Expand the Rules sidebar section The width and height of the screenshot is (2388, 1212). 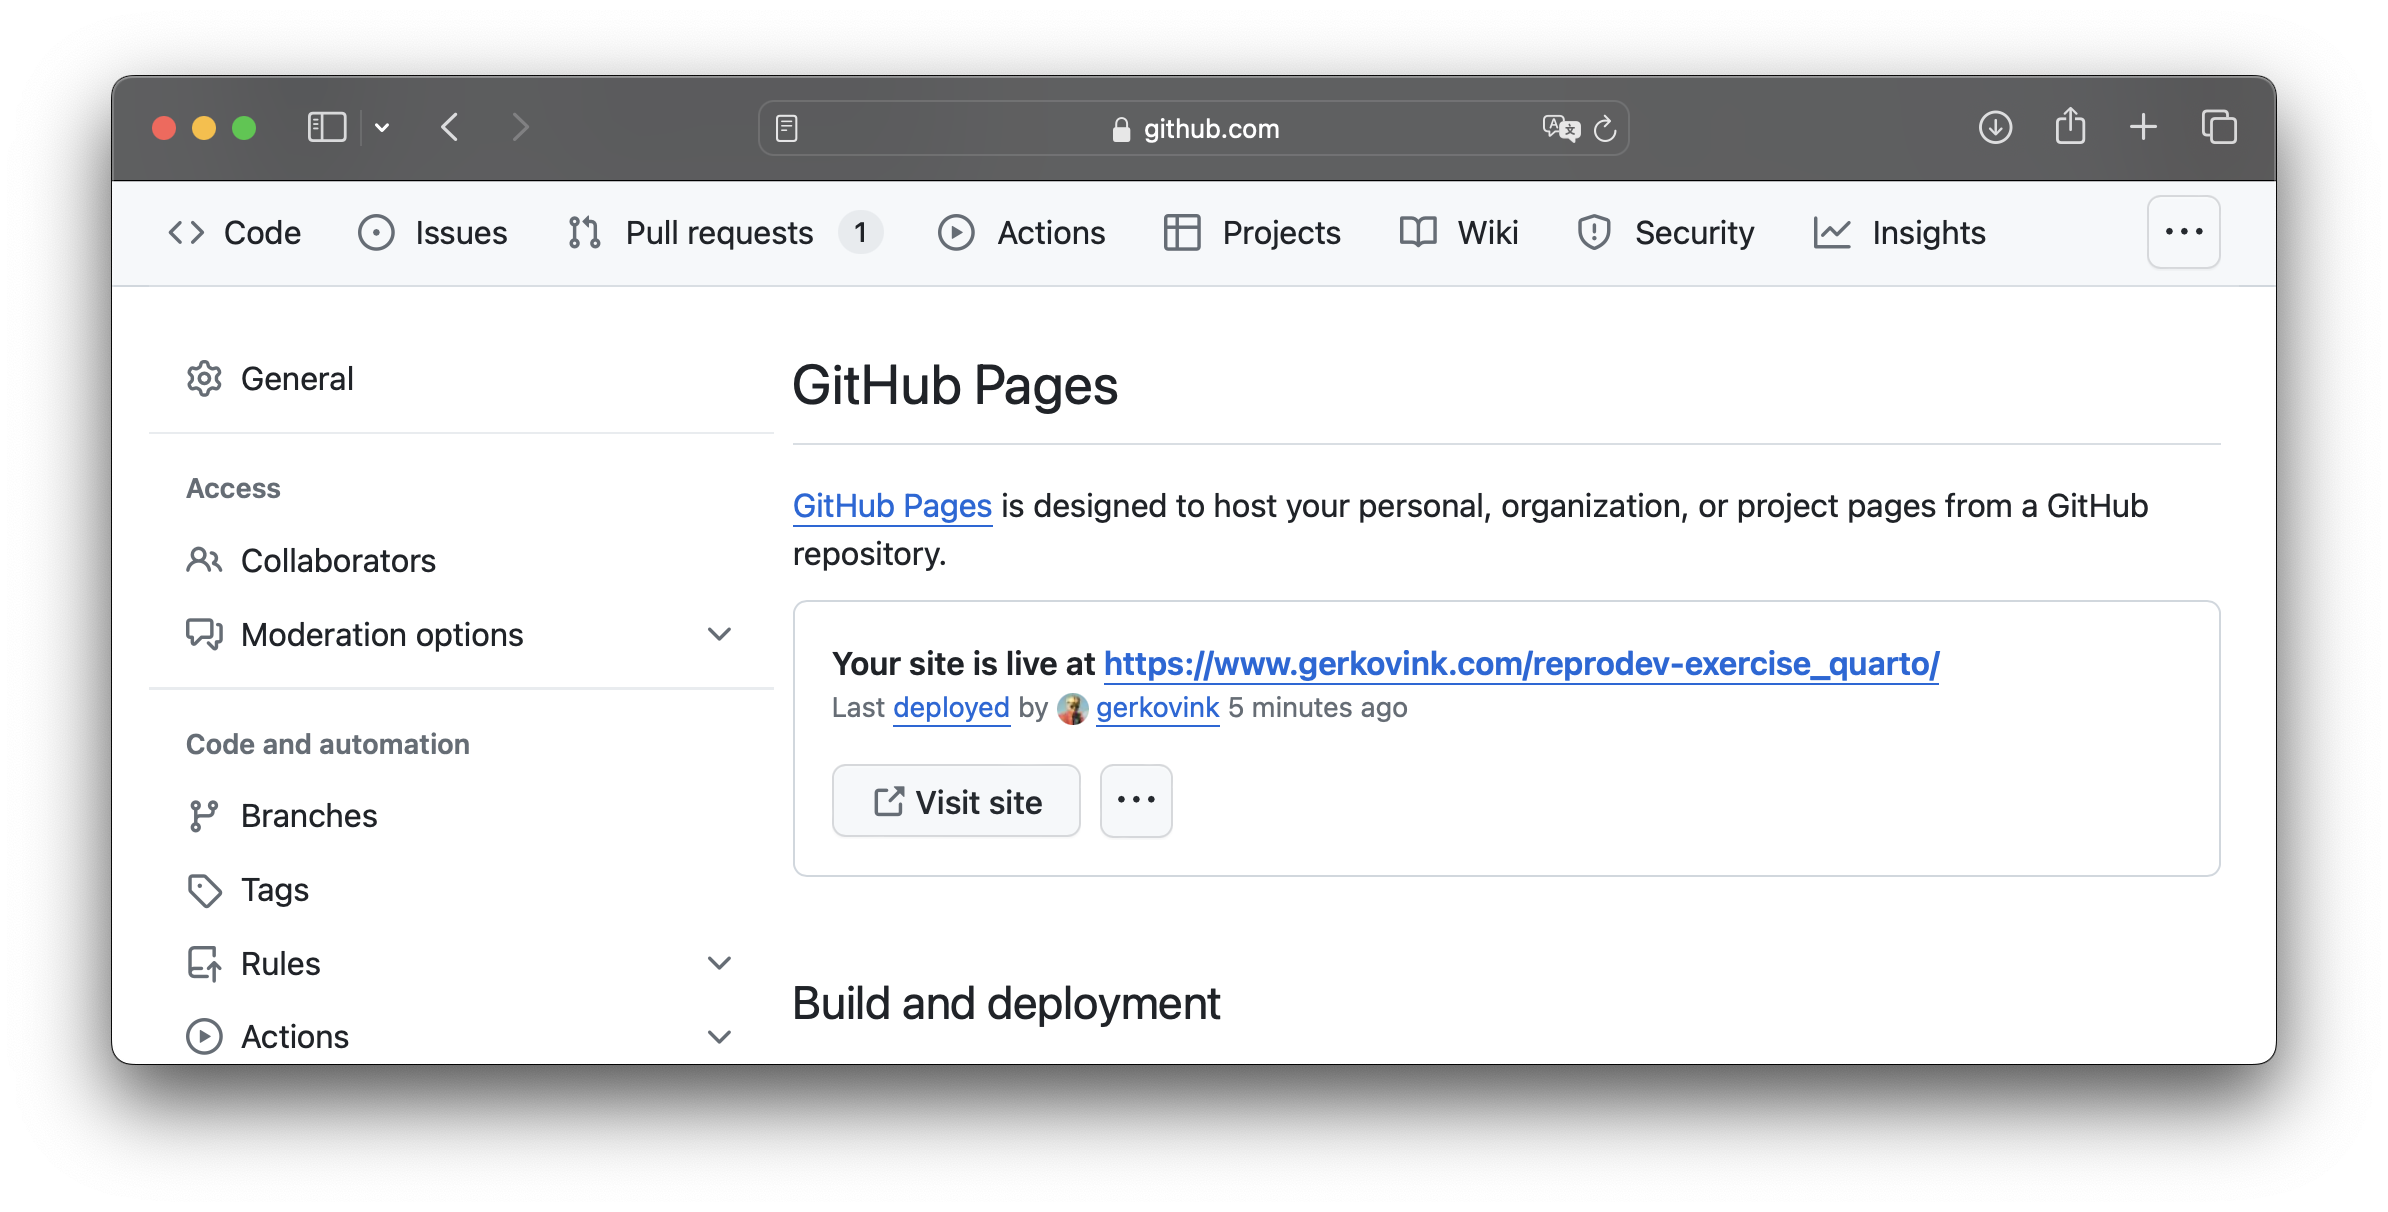point(719,963)
